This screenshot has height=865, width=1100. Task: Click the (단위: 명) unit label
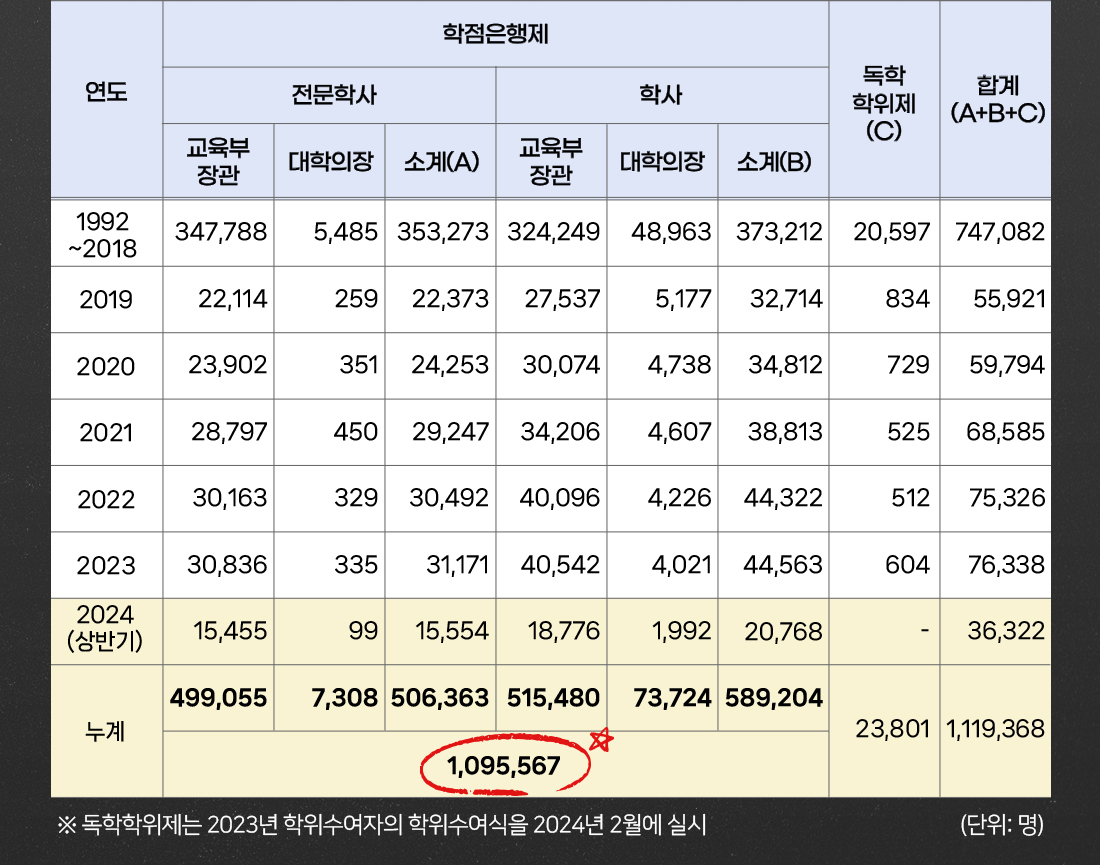coord(1000,825)
